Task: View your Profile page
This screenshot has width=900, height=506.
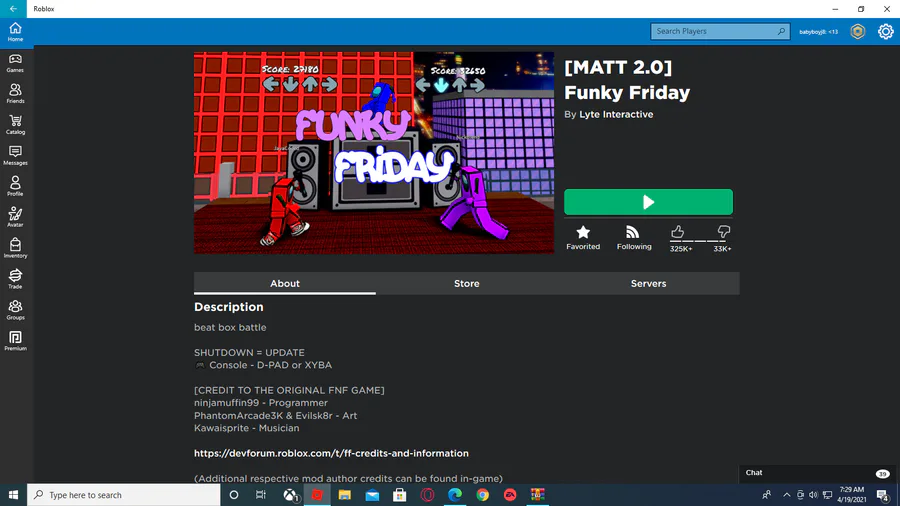Action: 15,186
